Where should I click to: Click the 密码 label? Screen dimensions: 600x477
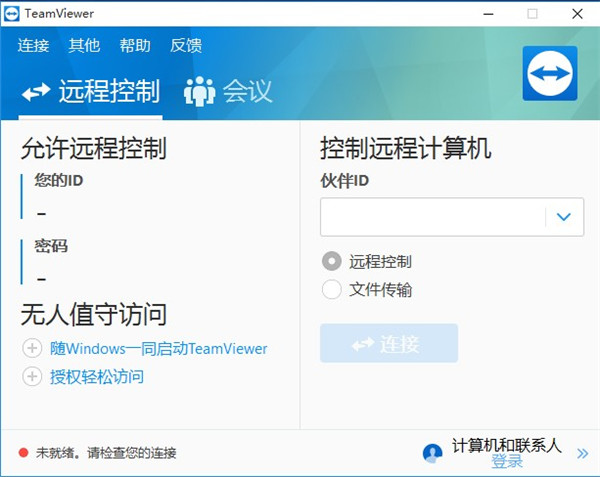pyautogui.click(x=51, y=246)
